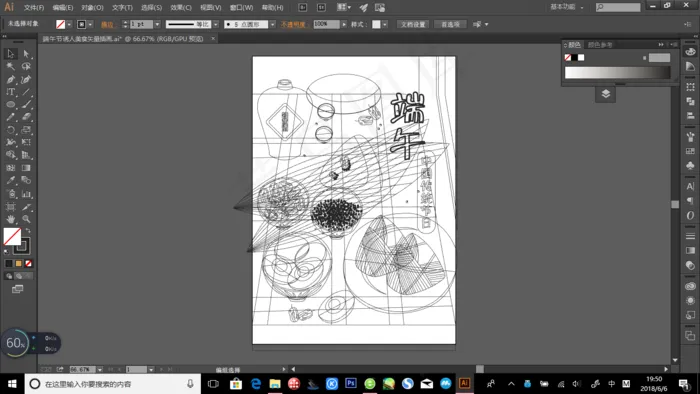The height and width of the screenshot is (394, 700).
Task: Click the orange 不透明度 link
Action: (293, 25)
